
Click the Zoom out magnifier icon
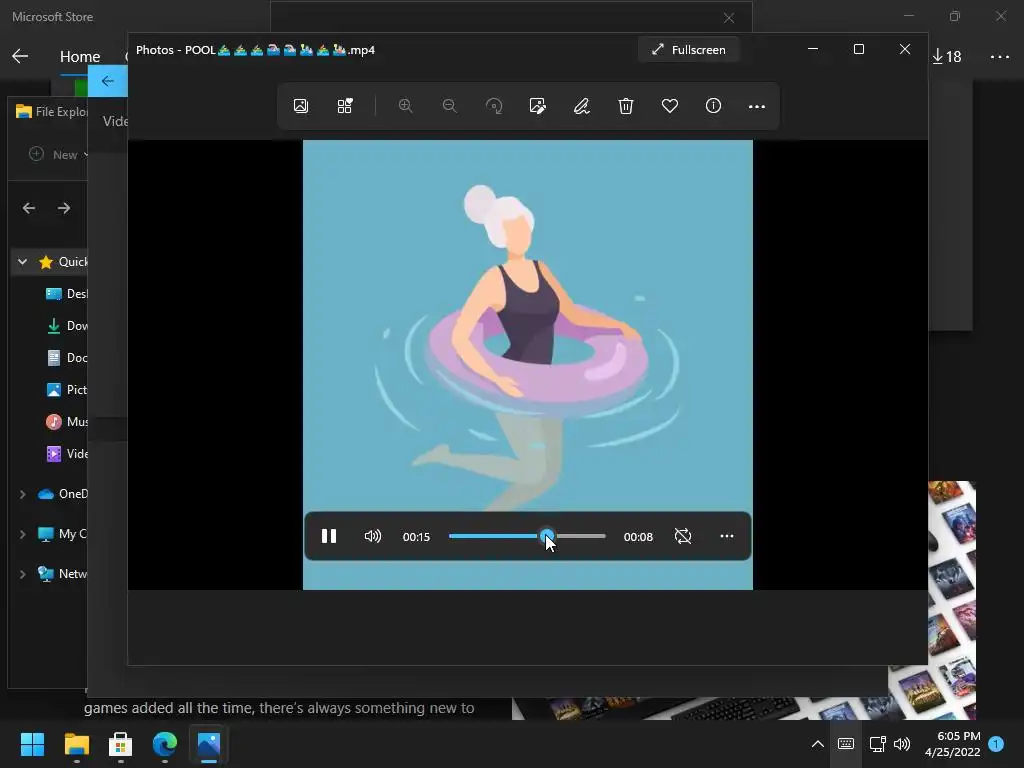point(449,106)
